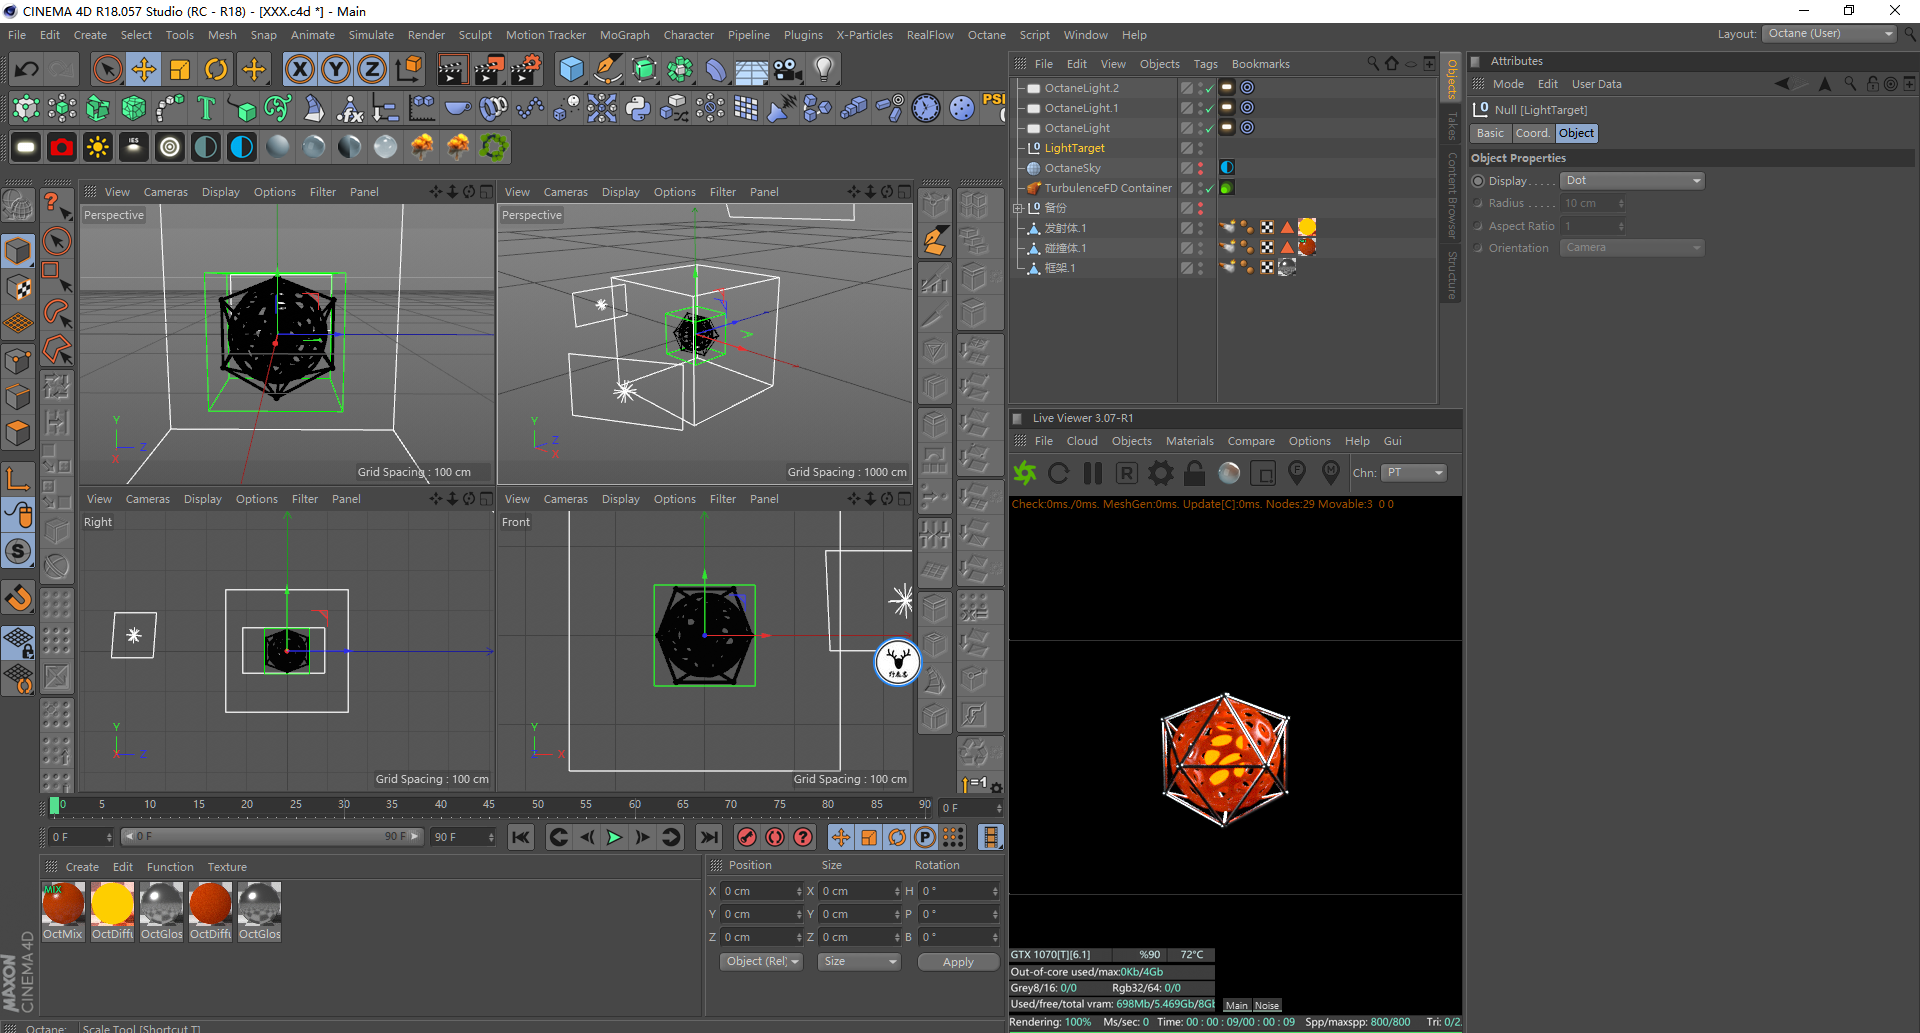Toggle Z axis lock
Viewport: 1920px width, 1033px height.
[x=372, y=69]
